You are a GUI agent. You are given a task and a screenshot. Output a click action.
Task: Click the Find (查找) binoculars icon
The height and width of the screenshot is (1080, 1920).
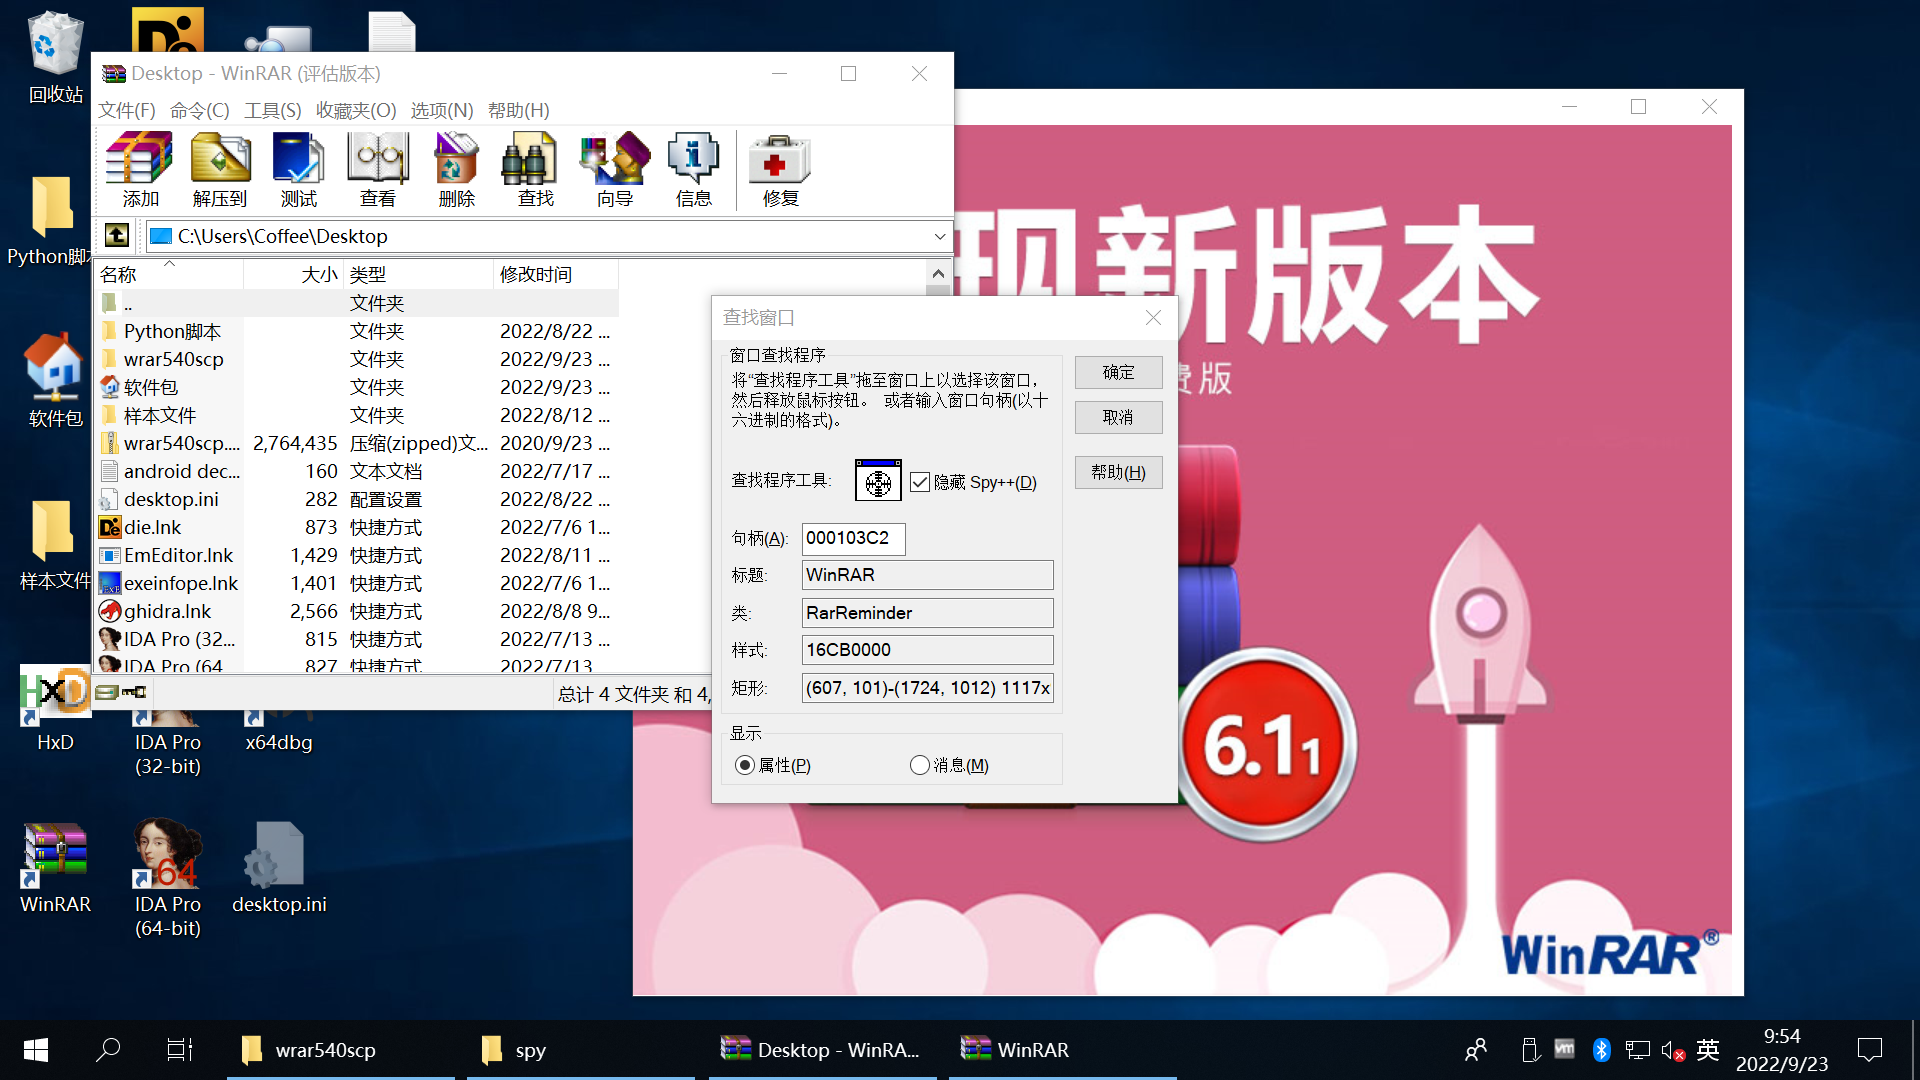coord(536,170)
